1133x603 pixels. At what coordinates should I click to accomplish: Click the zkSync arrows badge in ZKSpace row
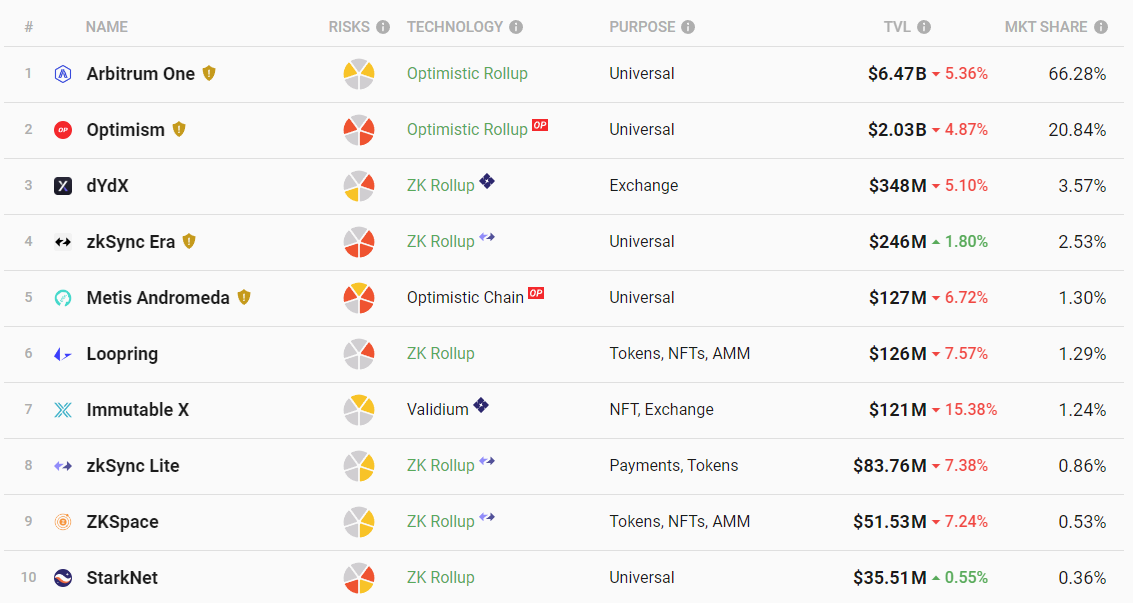[487, 517]
